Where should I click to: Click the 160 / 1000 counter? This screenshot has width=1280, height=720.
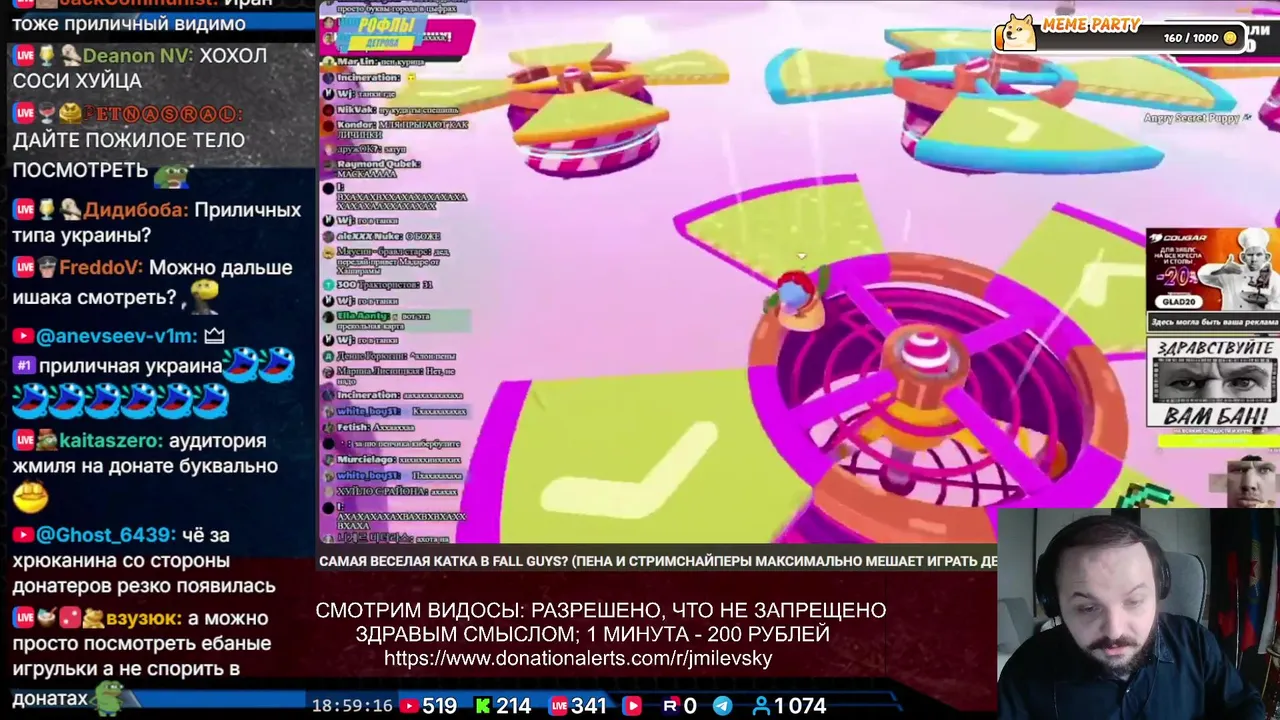point(1191,38)
